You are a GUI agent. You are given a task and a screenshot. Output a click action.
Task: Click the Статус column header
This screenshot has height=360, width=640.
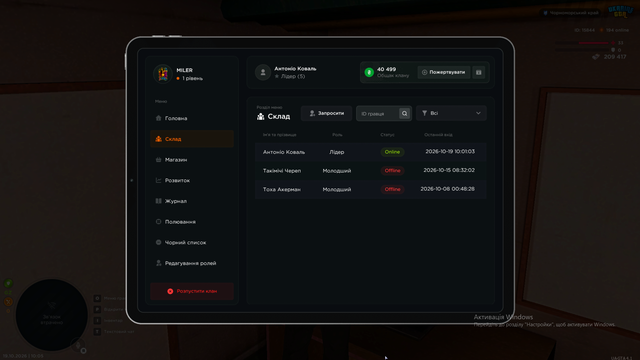[x=387, y=135]
